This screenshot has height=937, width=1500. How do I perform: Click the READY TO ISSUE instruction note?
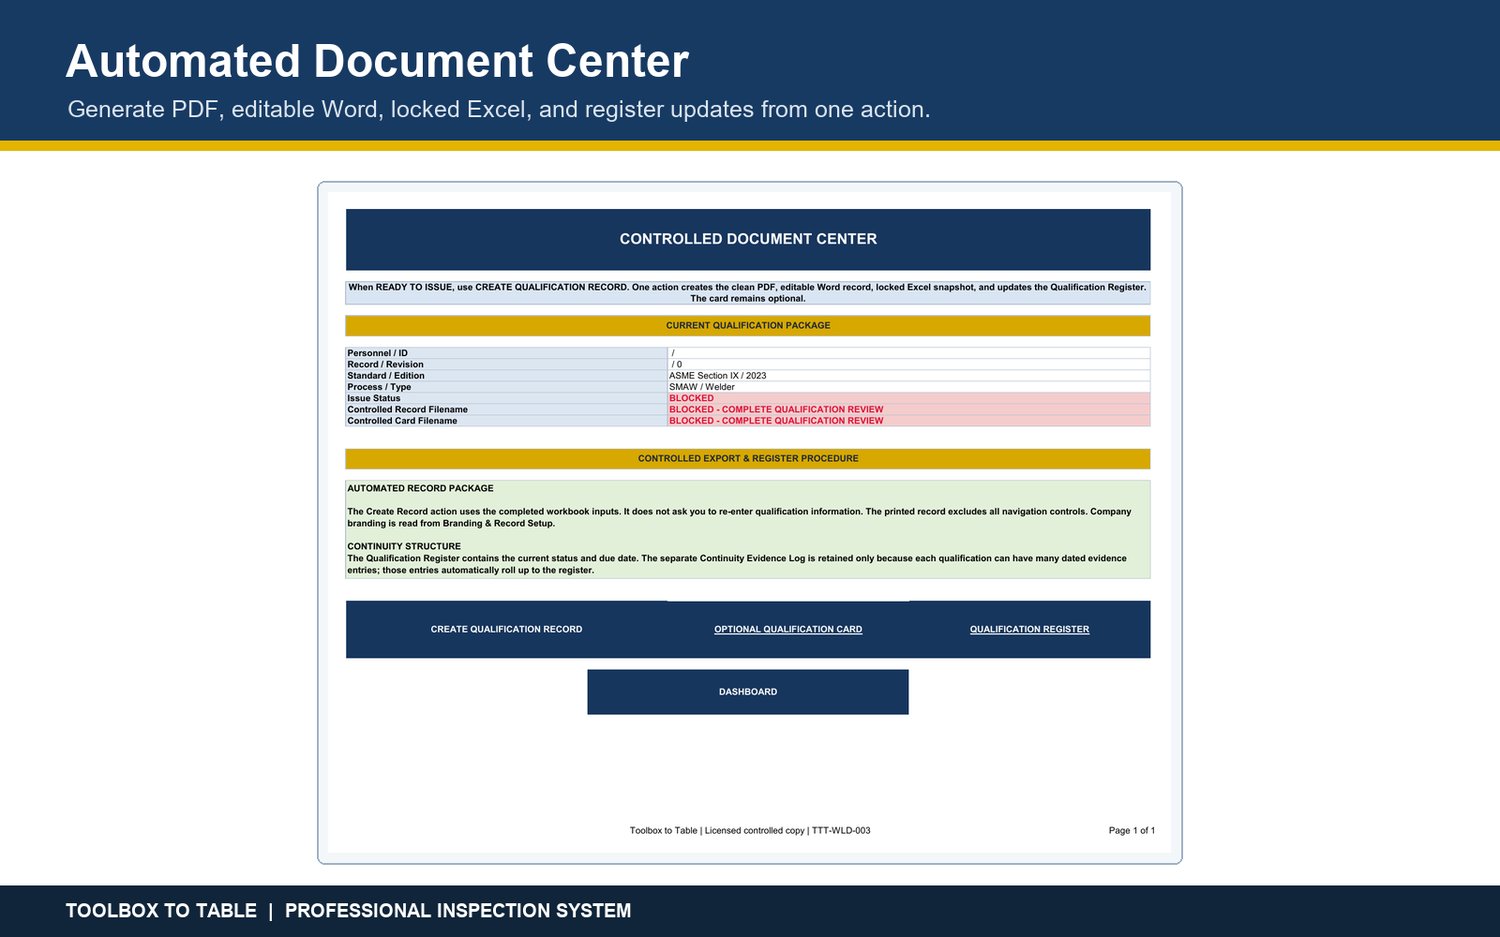click(x=748, y=293)
